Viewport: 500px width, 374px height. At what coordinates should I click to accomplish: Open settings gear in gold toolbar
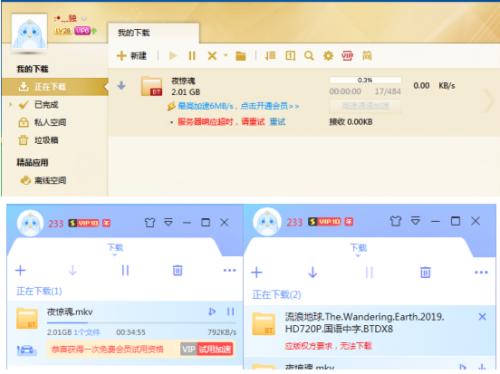(328, 56)
